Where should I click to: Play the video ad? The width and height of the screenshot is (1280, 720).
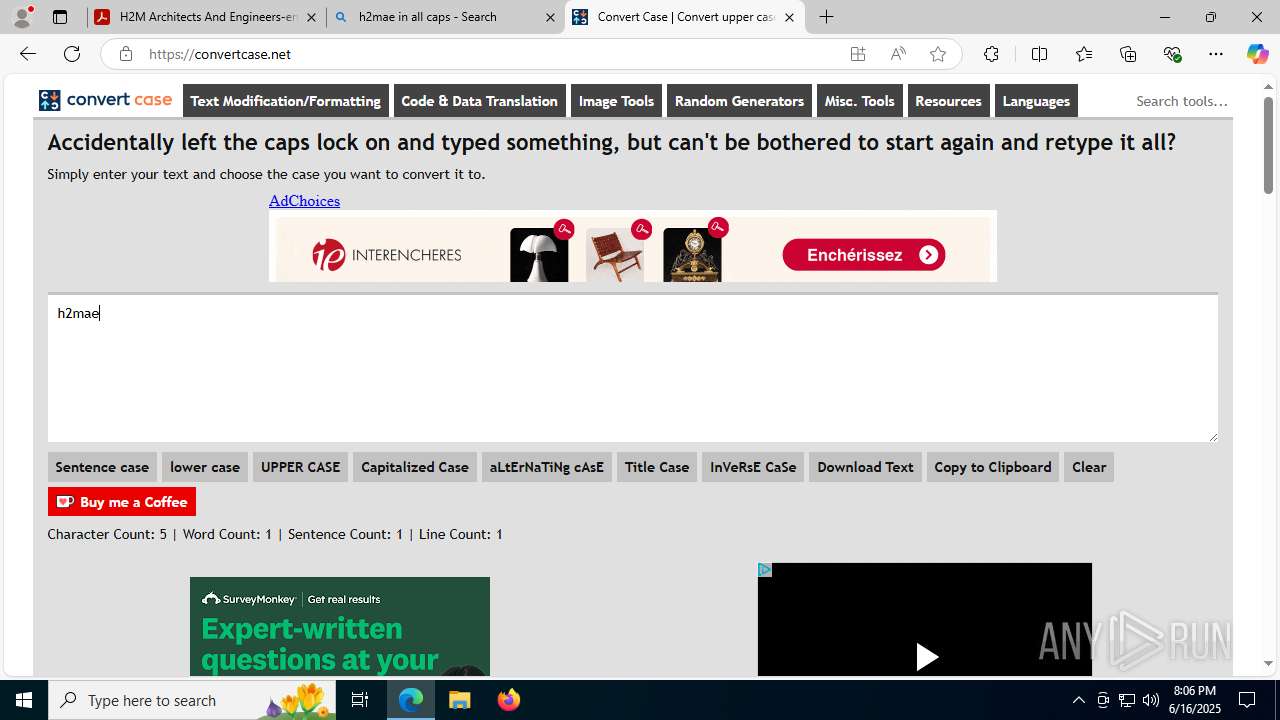[x=926, y=657]
